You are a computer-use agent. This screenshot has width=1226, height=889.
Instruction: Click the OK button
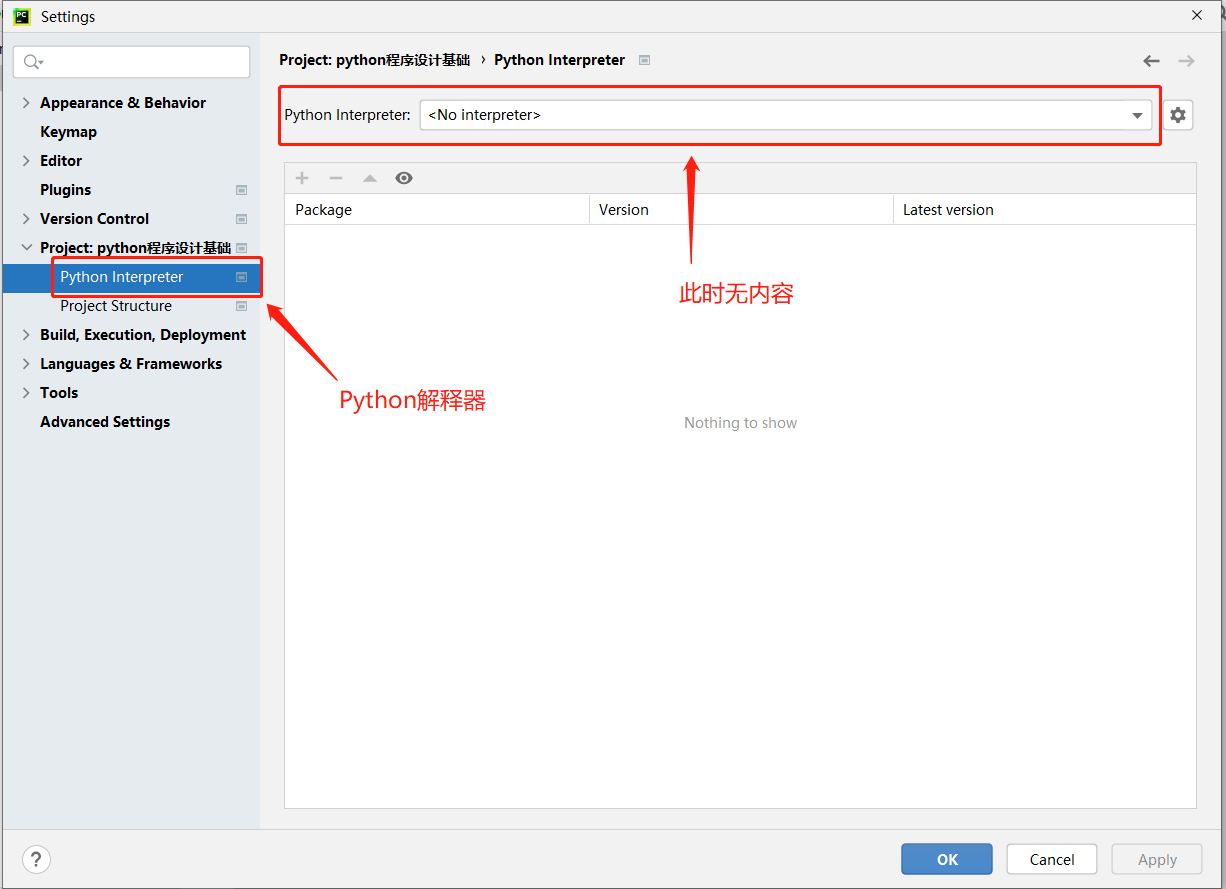tap(946, 859)
